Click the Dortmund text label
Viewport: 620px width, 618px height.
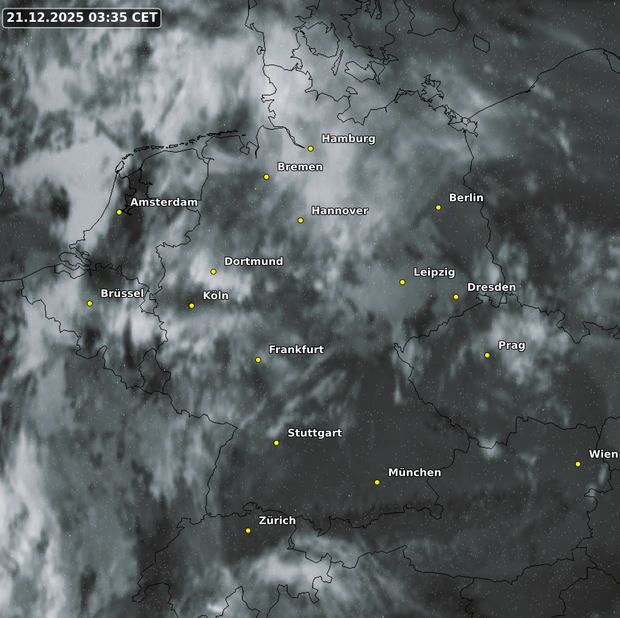(x=253, y=262)
